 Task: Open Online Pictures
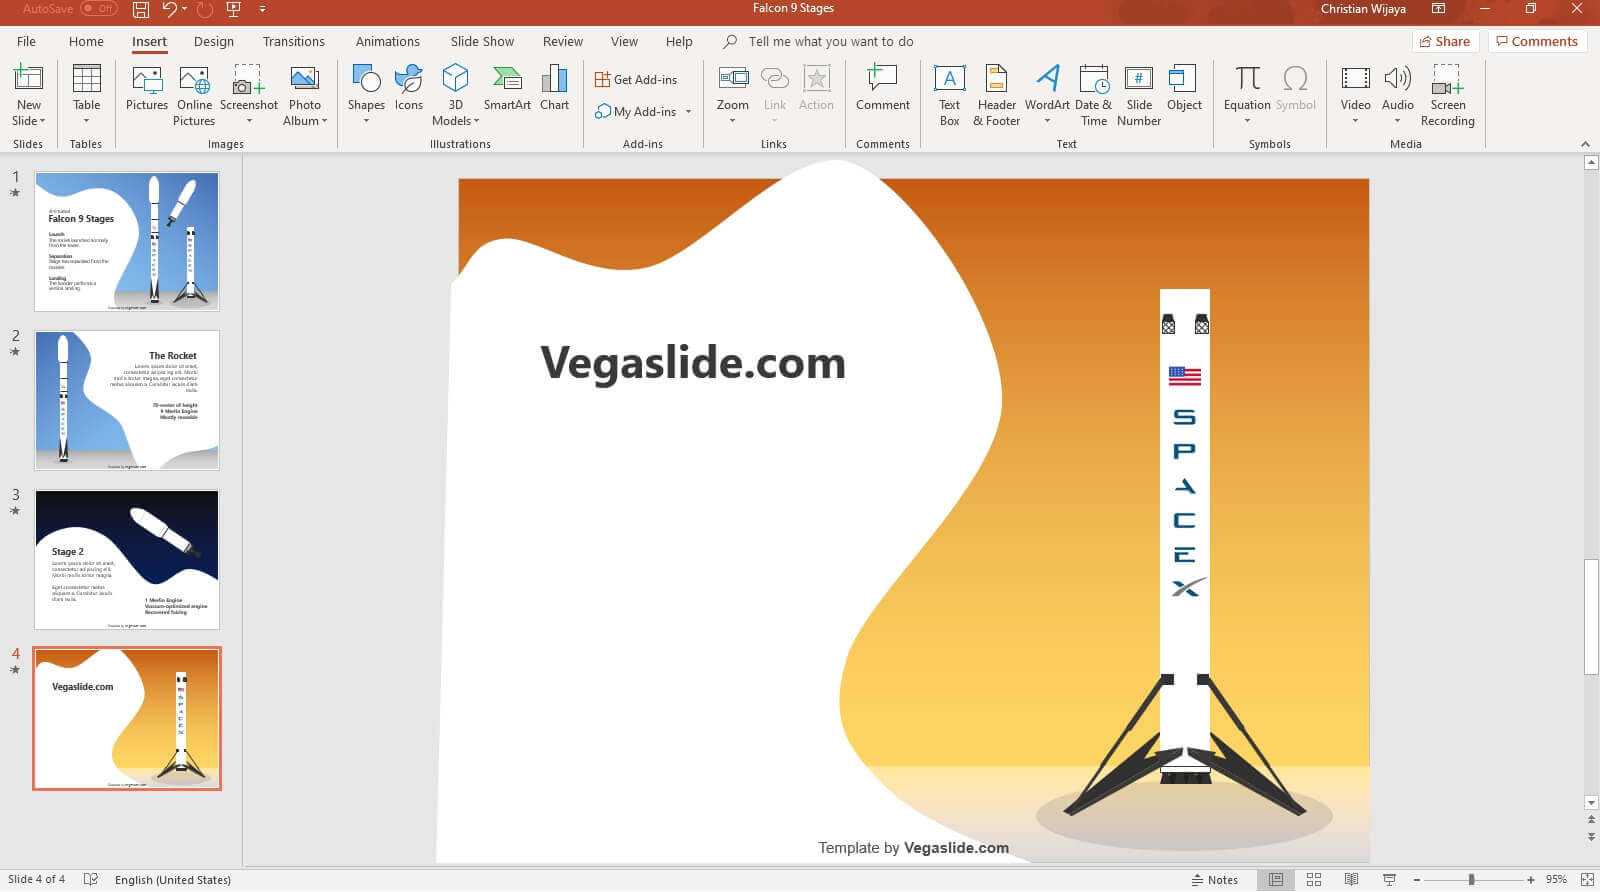click(194, 96)
